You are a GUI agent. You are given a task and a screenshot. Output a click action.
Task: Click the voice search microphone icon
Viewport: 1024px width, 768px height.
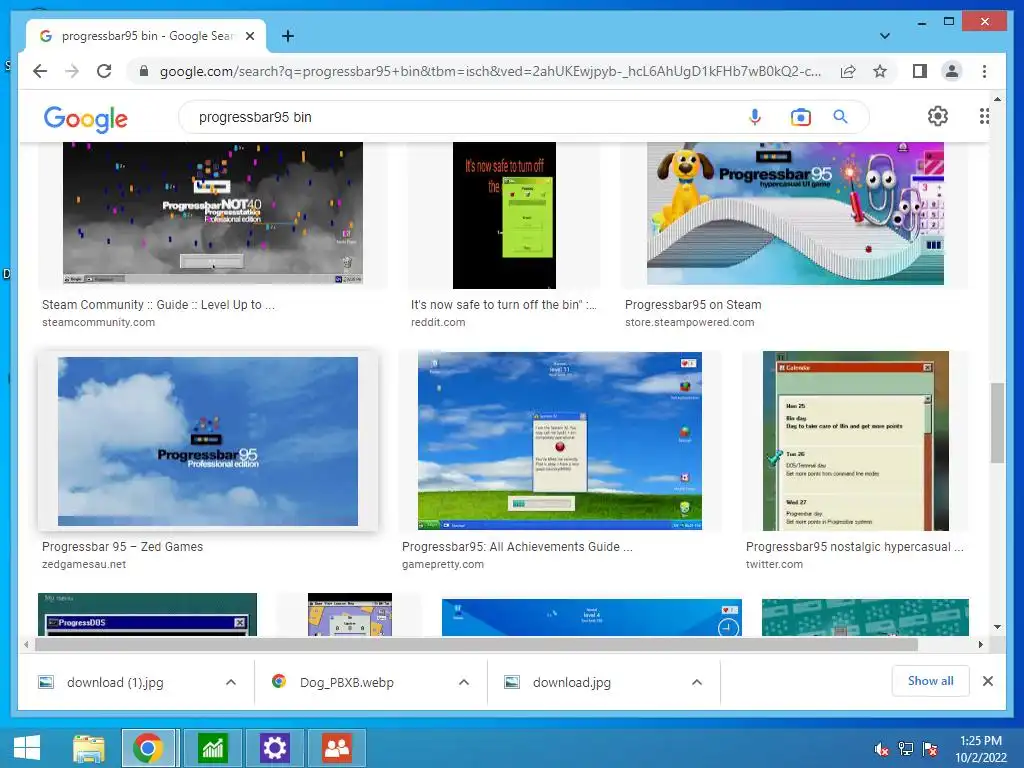point(754,117)
